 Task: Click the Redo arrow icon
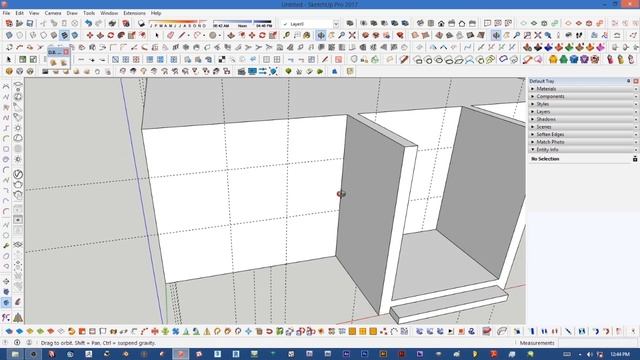tap(98, 23)
